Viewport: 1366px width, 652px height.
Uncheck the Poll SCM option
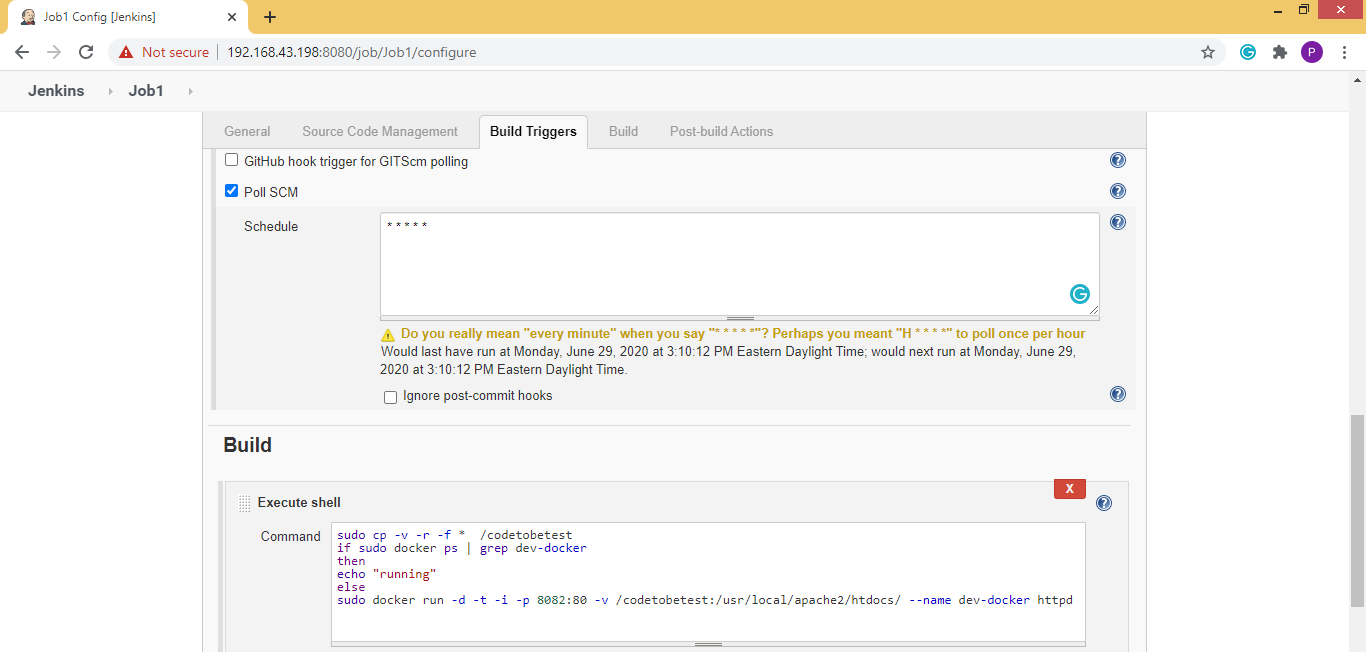pyautogui.click(x=231, y=190)
